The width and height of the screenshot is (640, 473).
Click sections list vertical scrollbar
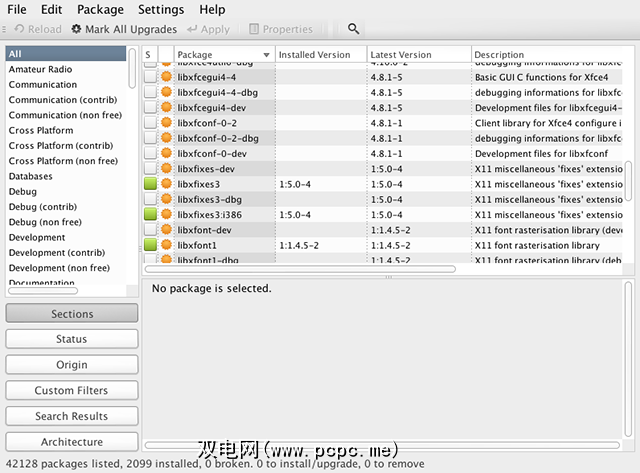coord(132,68)
